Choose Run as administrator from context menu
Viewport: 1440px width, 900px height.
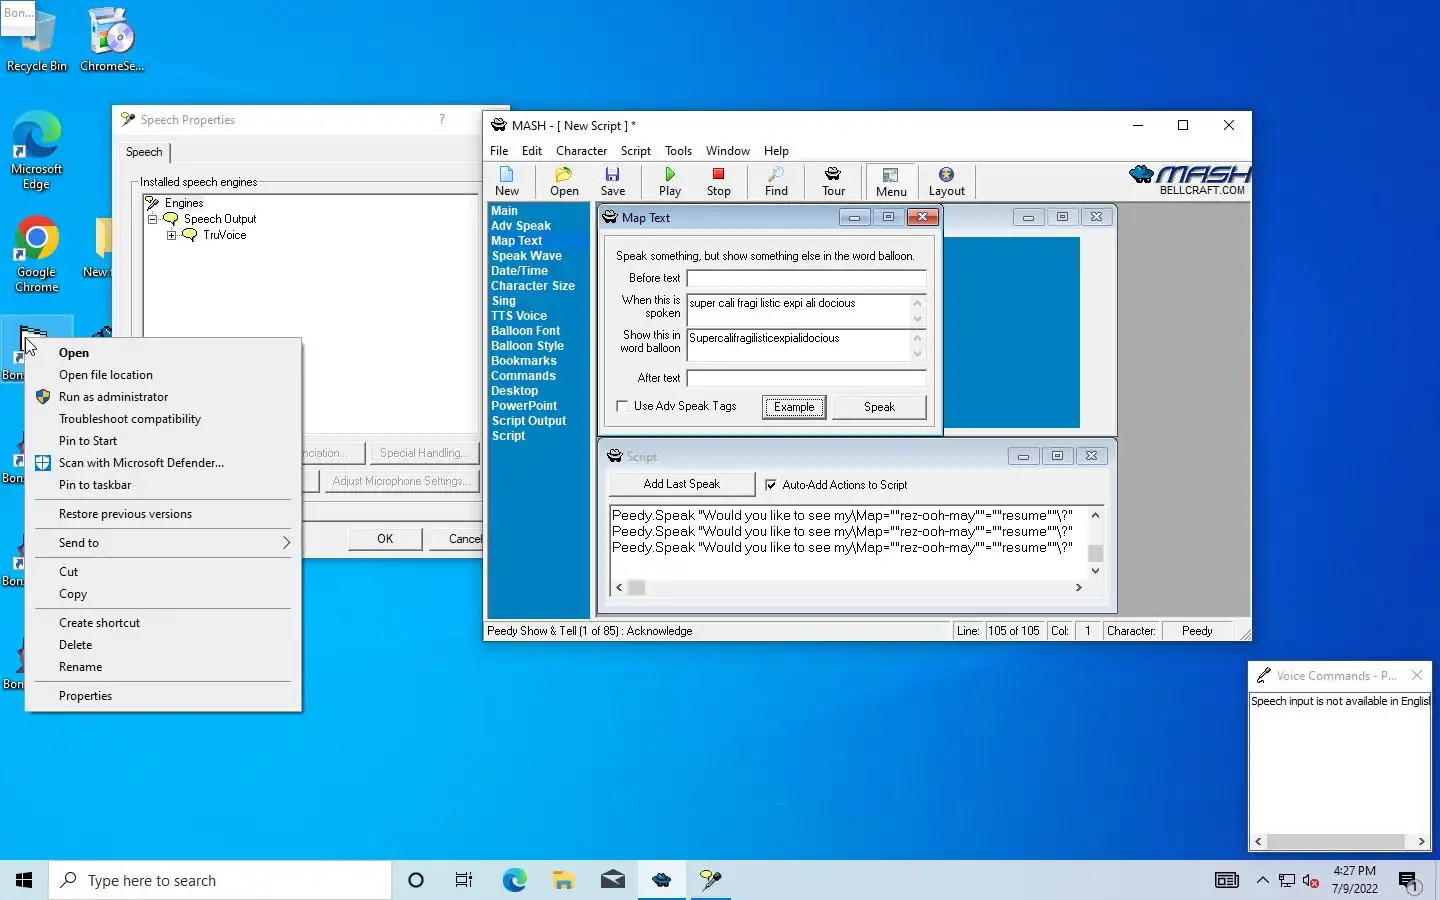[163, 397]
